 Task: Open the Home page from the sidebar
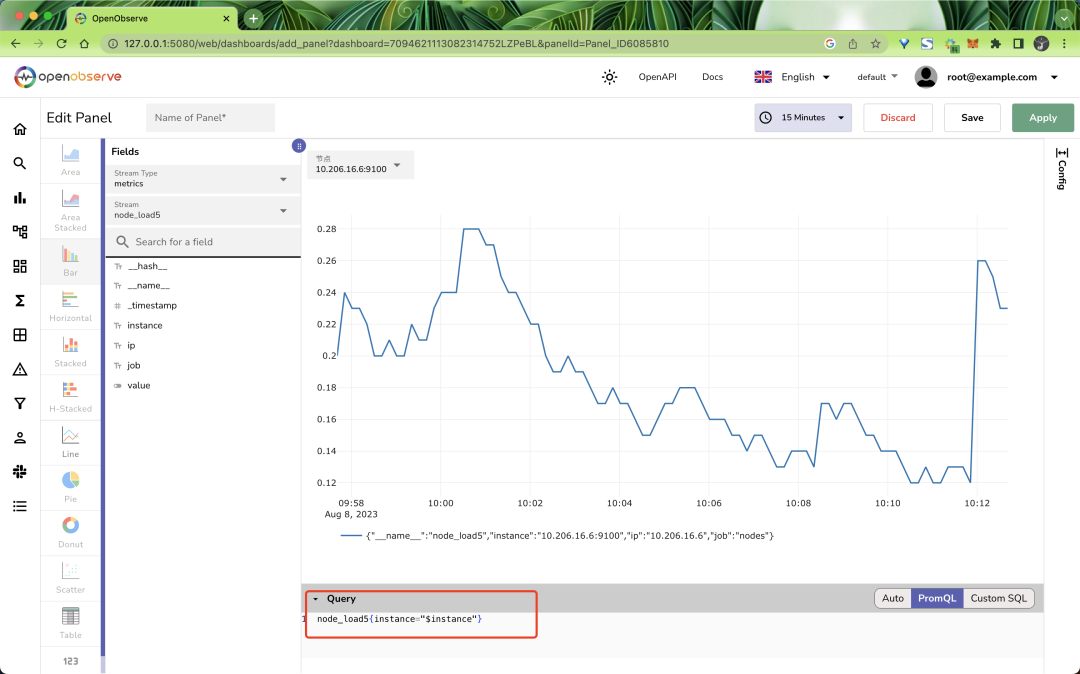(20, 129)
